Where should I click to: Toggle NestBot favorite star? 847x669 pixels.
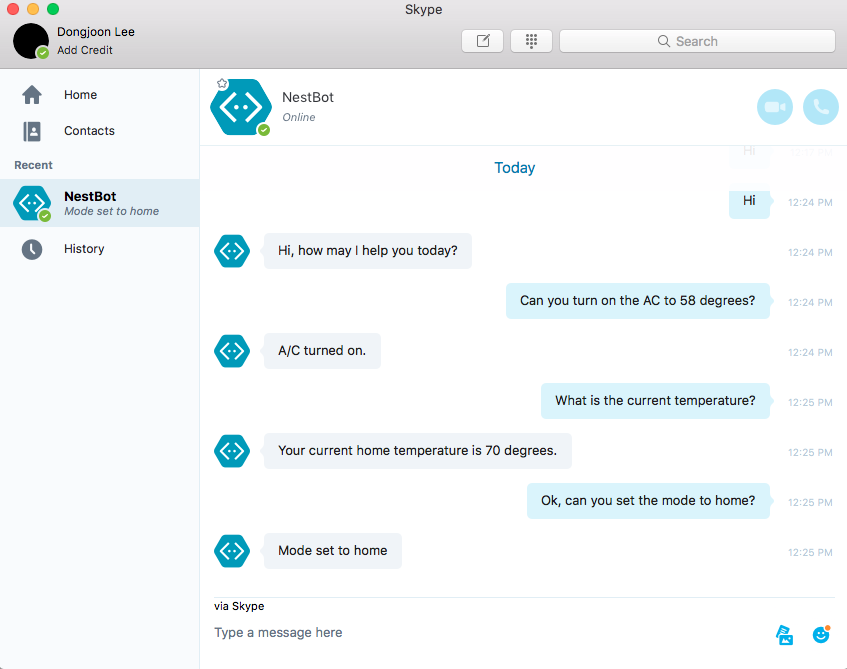click(x=222, y=83)
